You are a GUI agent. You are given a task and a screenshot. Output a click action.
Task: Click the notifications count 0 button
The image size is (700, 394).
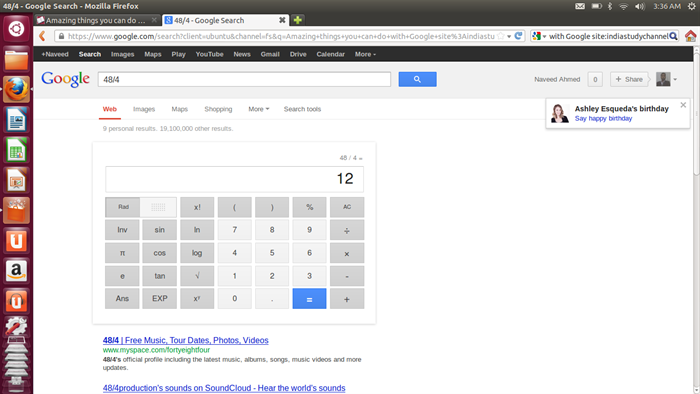point(595,79)
